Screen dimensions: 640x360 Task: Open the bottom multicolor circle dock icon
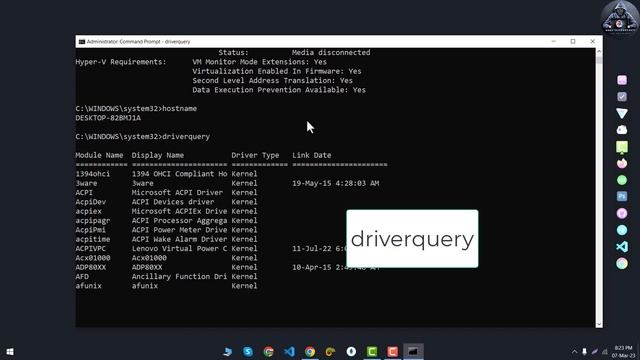(x=622, y=264)
